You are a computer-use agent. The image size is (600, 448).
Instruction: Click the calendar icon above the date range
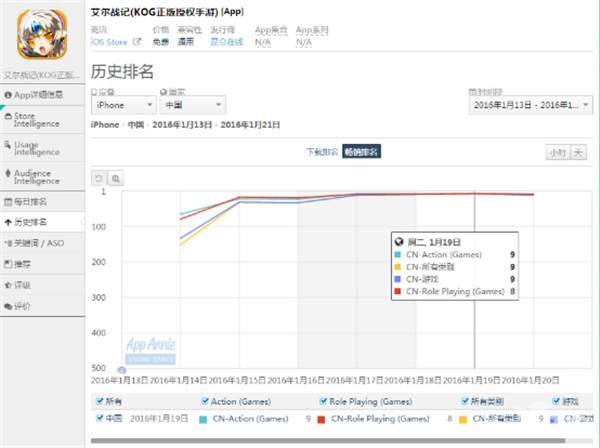[x=473, y=92]
